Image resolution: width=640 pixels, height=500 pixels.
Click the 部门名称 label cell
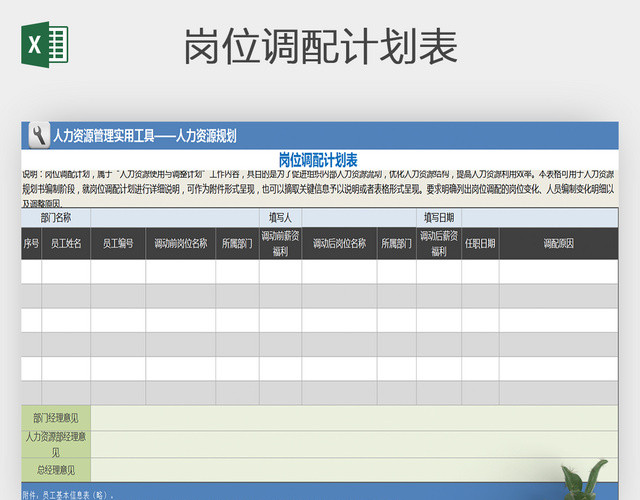(56, 218)
